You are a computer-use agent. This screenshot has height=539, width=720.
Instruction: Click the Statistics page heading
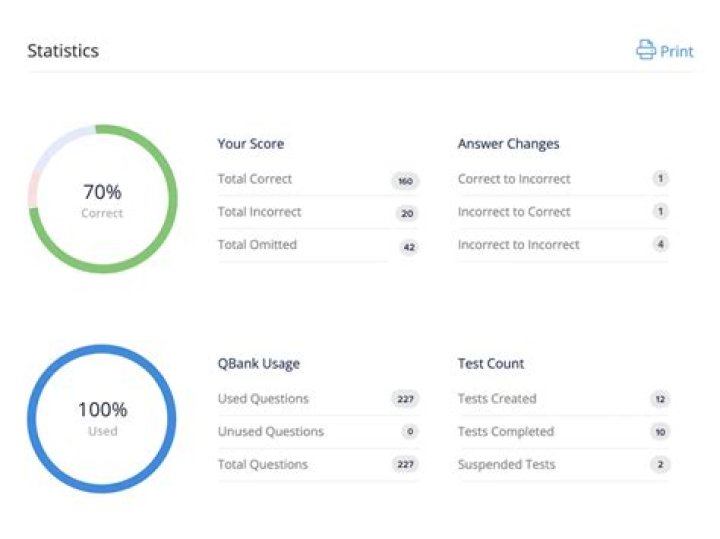point(63,51)
